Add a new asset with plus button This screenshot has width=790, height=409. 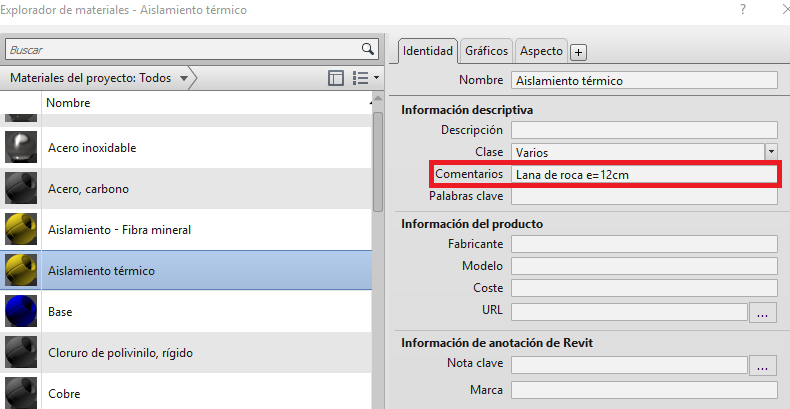click(x=578, y=52)
